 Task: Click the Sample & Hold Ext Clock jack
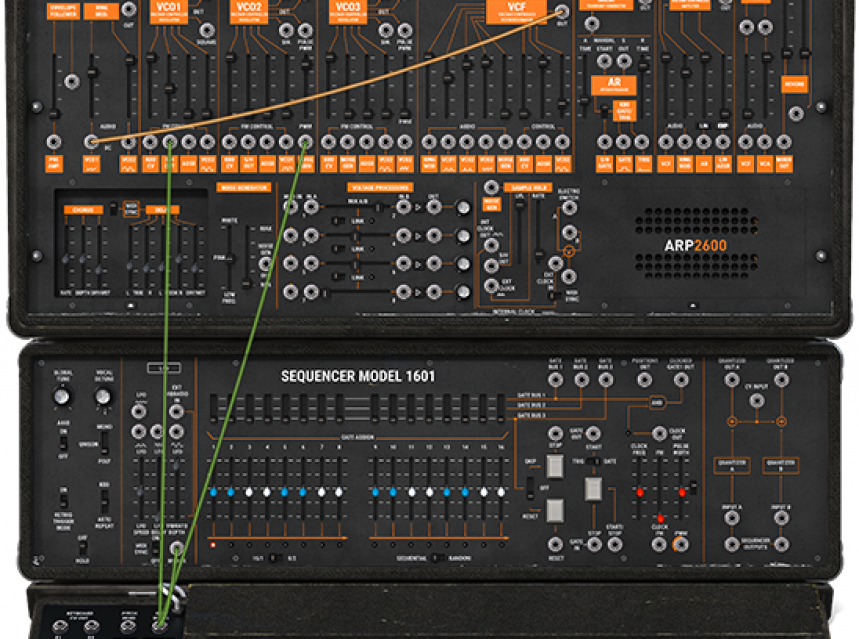pyautogui.click(x=491, y=286)
